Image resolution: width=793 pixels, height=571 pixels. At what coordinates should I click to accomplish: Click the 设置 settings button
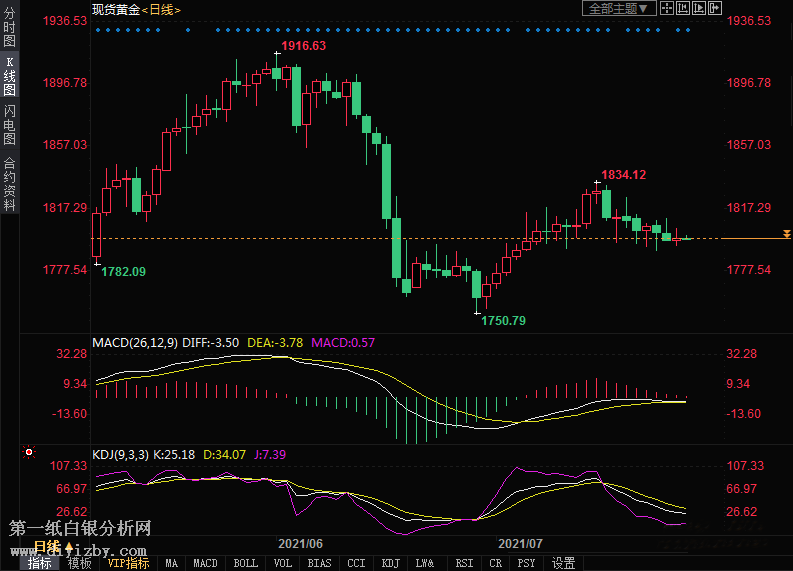[x=563, y=563]
